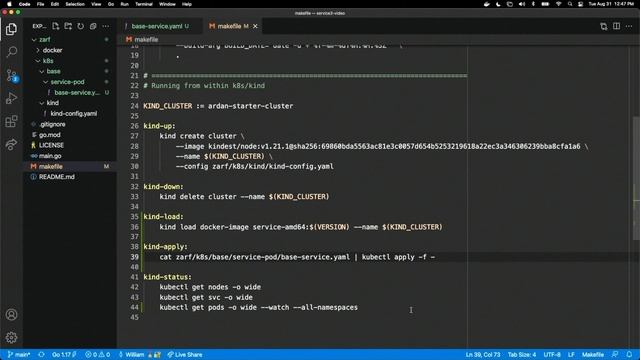The image size is (640, 360).
Task: Collapse all folders in explorer
Action: [93, 26]
